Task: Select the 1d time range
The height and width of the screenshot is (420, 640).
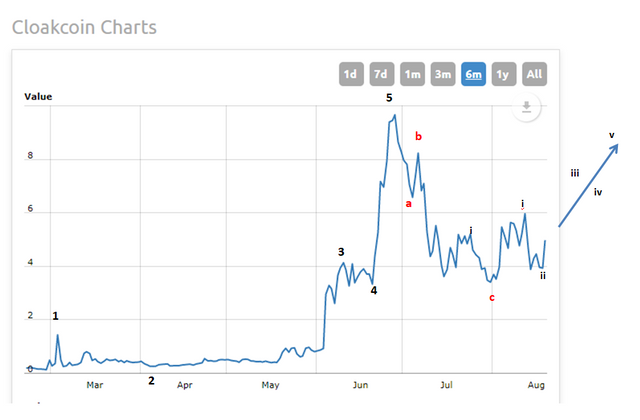Action: pyautogui.click(x=351, y=74)
